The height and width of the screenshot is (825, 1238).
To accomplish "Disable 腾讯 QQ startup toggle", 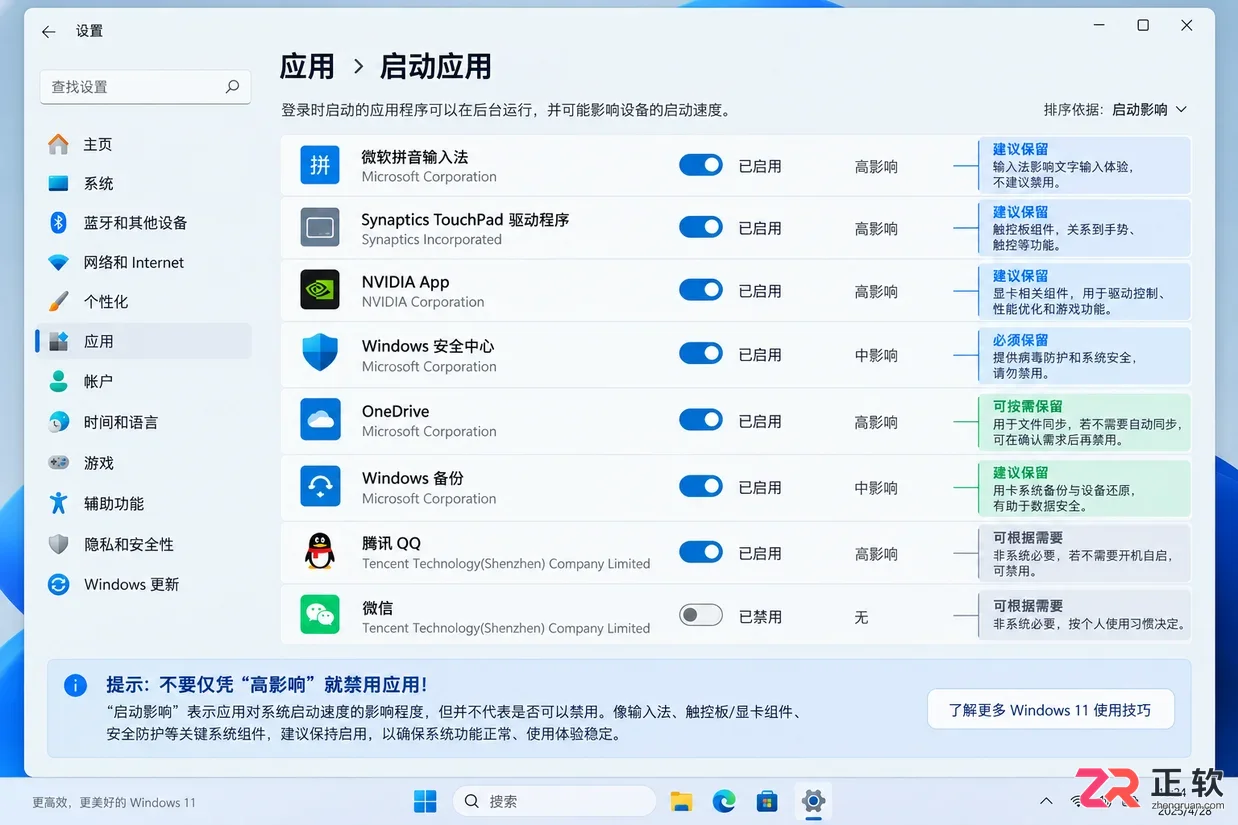I will click(701, 552).
